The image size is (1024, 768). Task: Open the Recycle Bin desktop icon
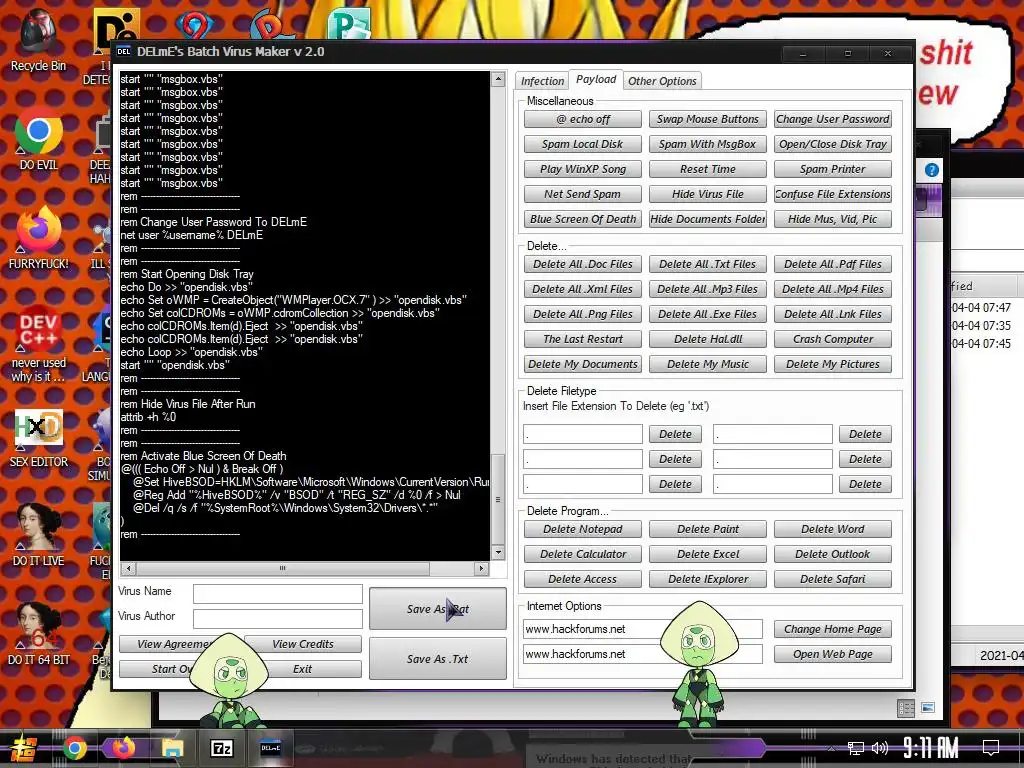(38, 40)
